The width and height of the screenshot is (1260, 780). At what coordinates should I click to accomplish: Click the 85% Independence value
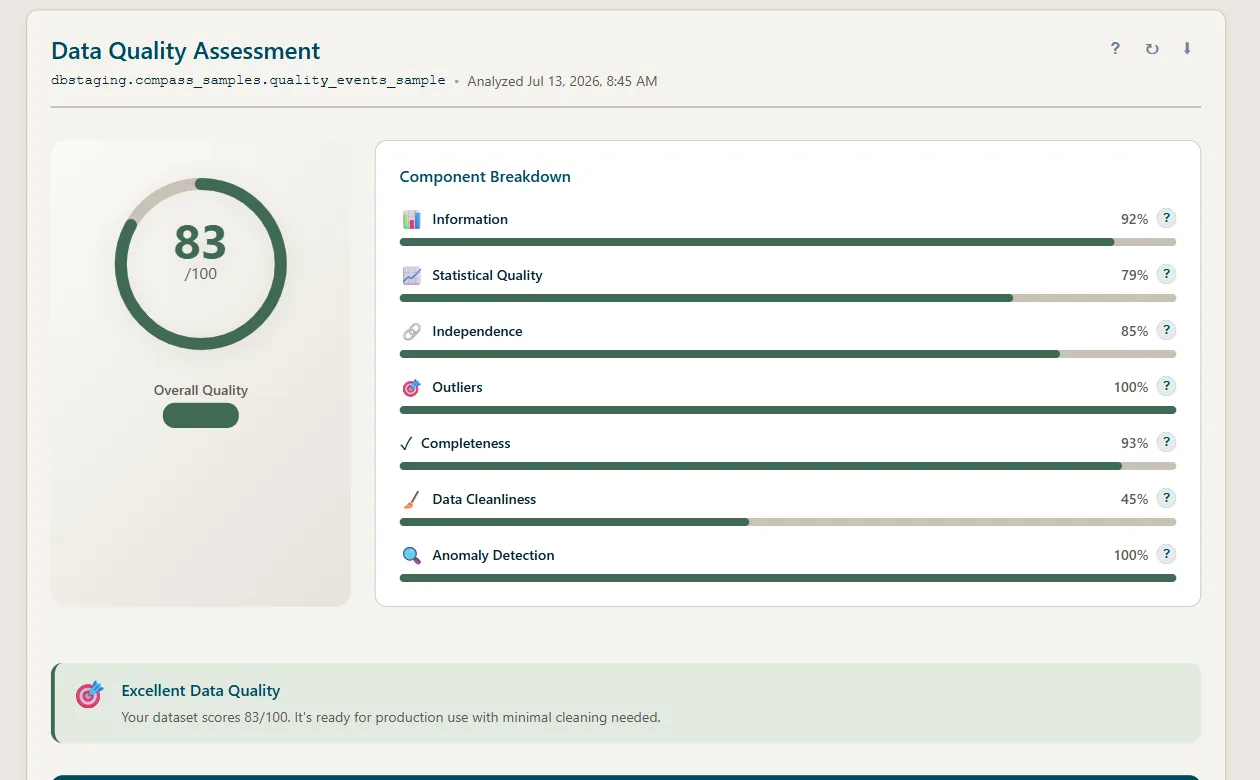[x=1134, y=331]
